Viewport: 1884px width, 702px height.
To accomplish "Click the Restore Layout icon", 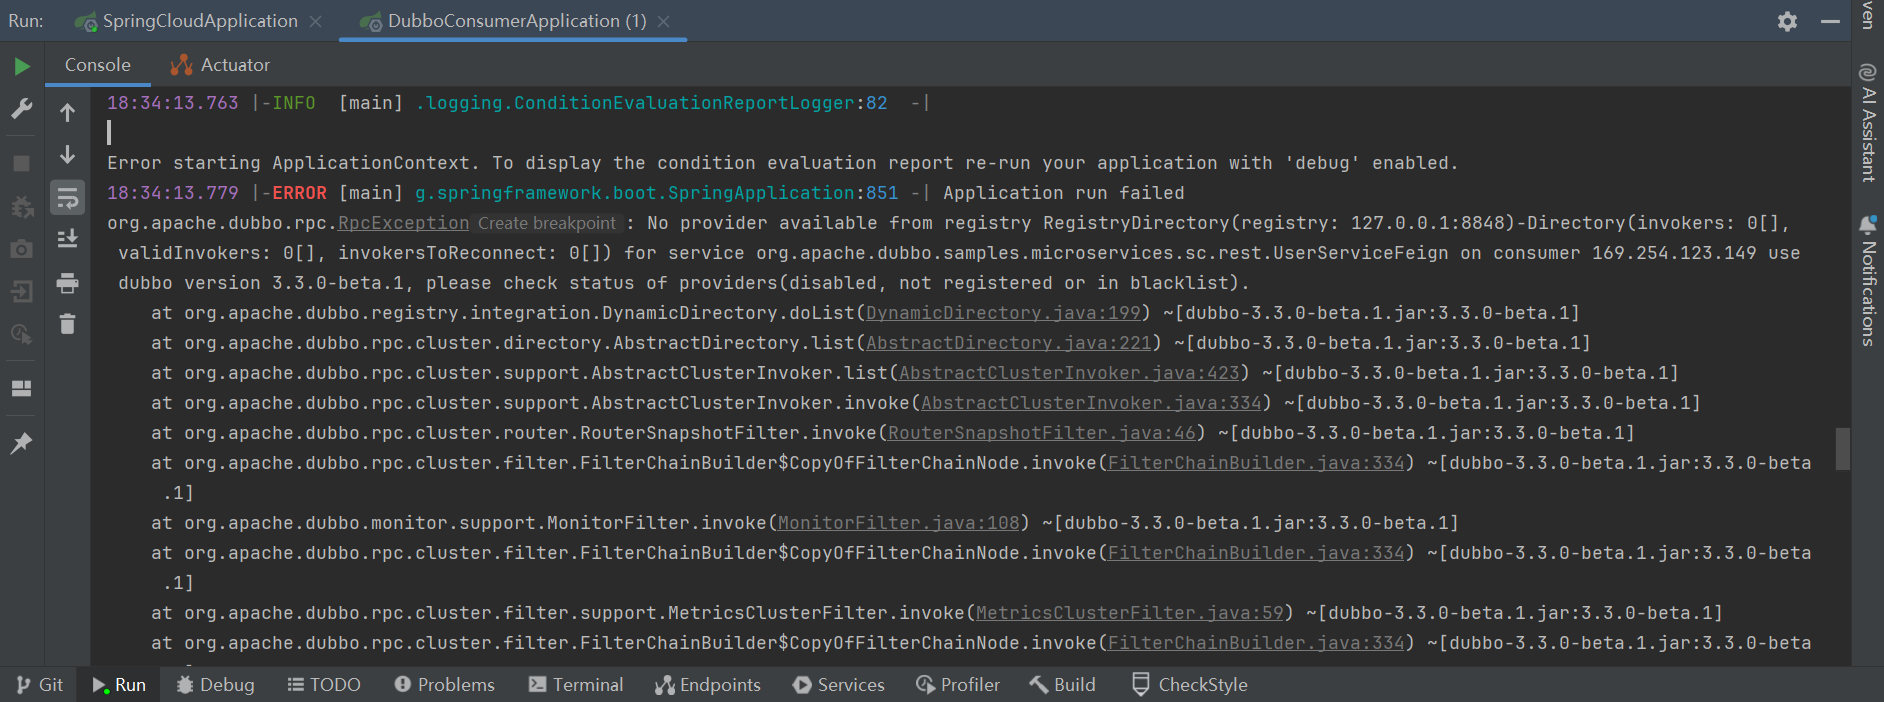I will pyautogui.click(x=21, y=388).
